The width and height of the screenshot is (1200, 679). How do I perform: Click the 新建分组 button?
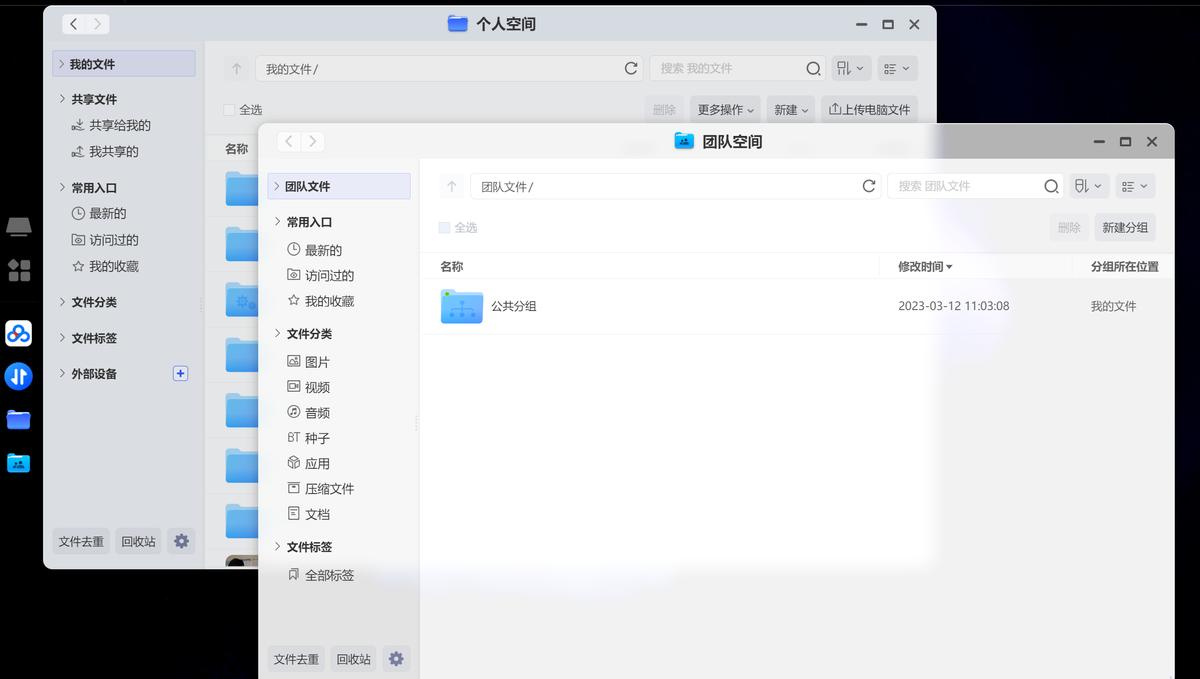pos(1124,227)
